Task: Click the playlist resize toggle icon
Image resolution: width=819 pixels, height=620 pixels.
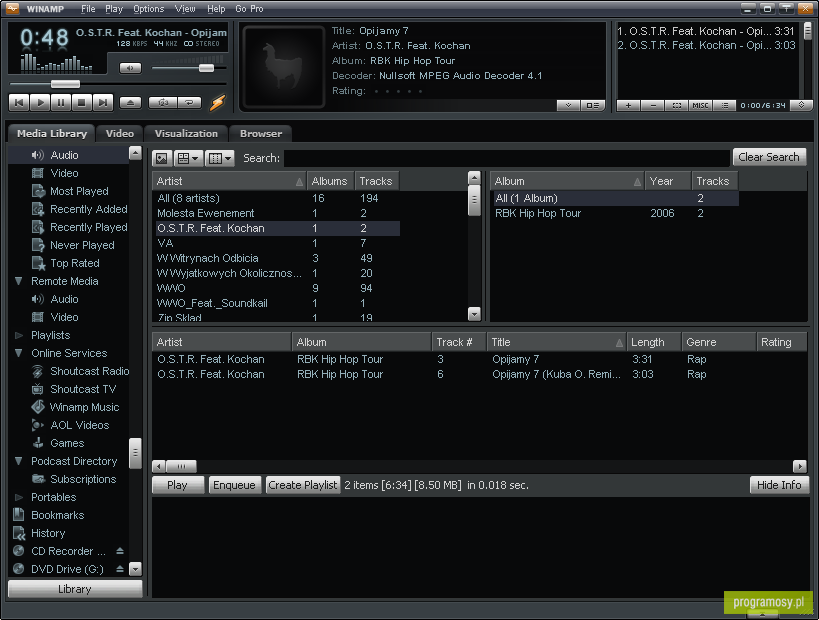Action: tap(801, 105)
